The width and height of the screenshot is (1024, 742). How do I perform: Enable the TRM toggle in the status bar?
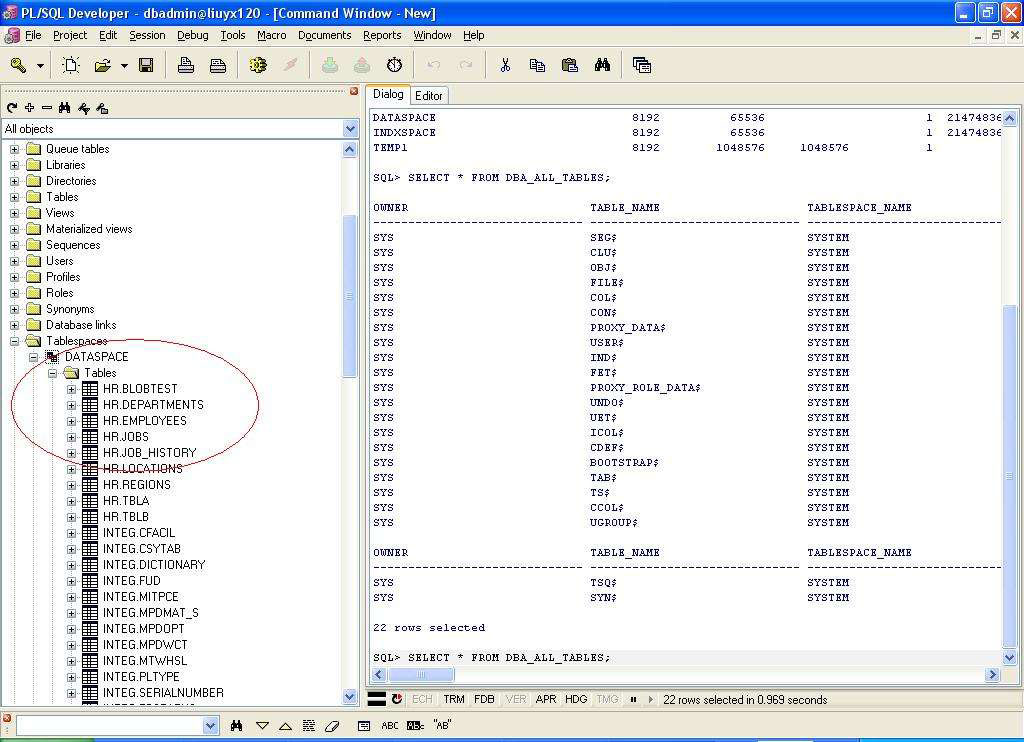click(x=454, y=699)
